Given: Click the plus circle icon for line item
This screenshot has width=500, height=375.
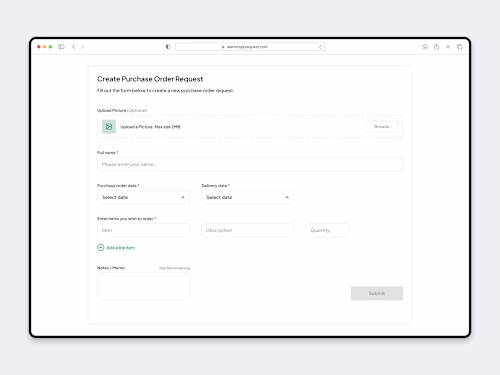Looking at the screenshot, I should coord(101,248).
